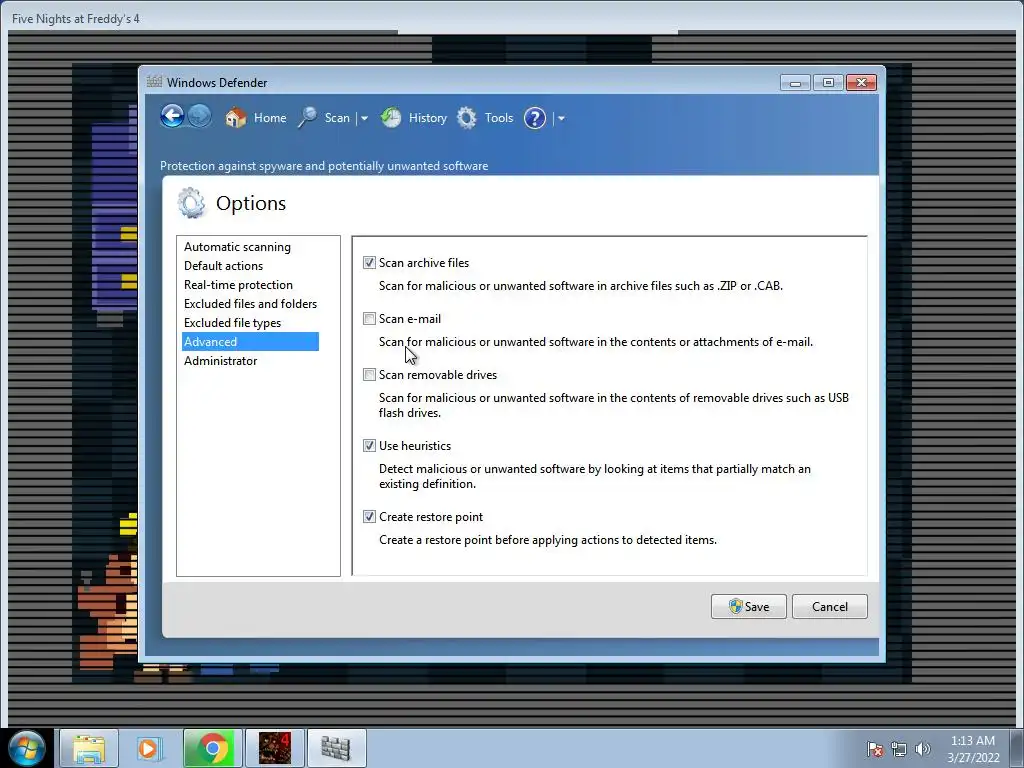Toggle the Scan archive files checkbox
1024x768 pixels.
[x=370, y=263]
